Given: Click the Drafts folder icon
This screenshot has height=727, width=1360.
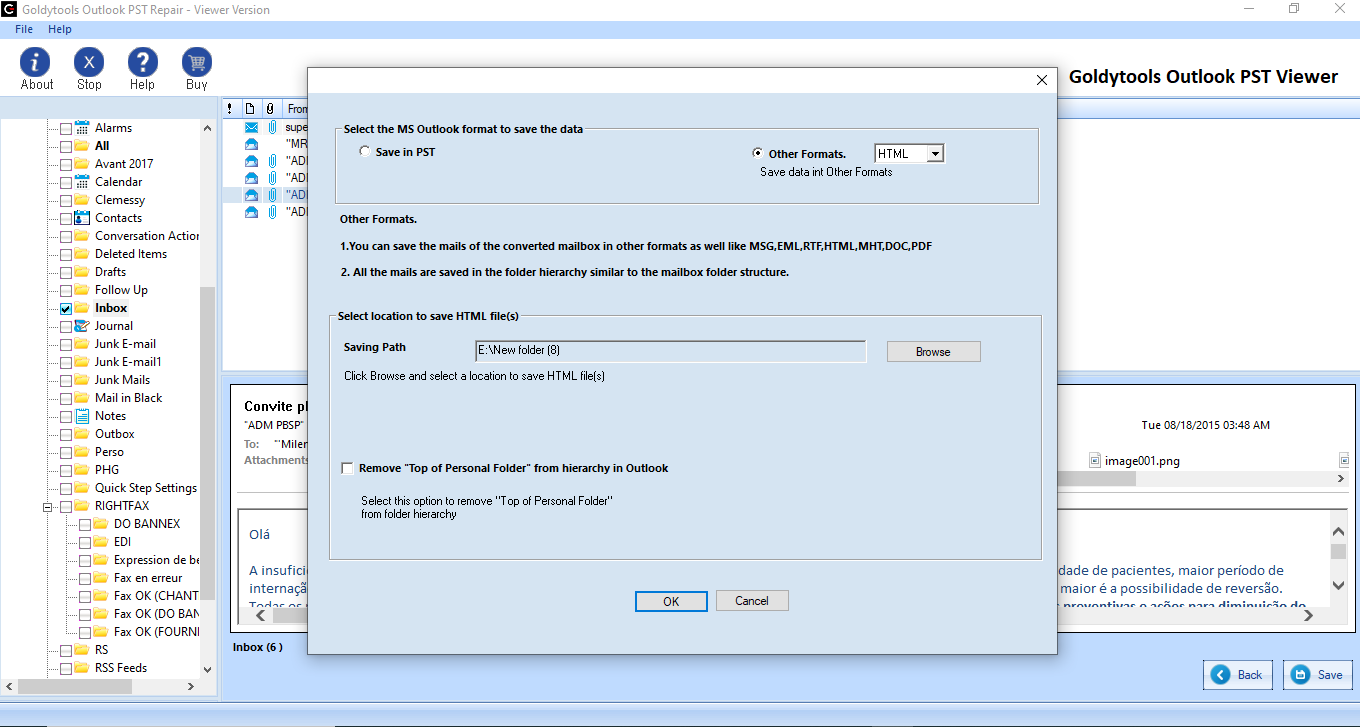Looking at the screenshot, I should pyautogui.click(x=82, y=272).
